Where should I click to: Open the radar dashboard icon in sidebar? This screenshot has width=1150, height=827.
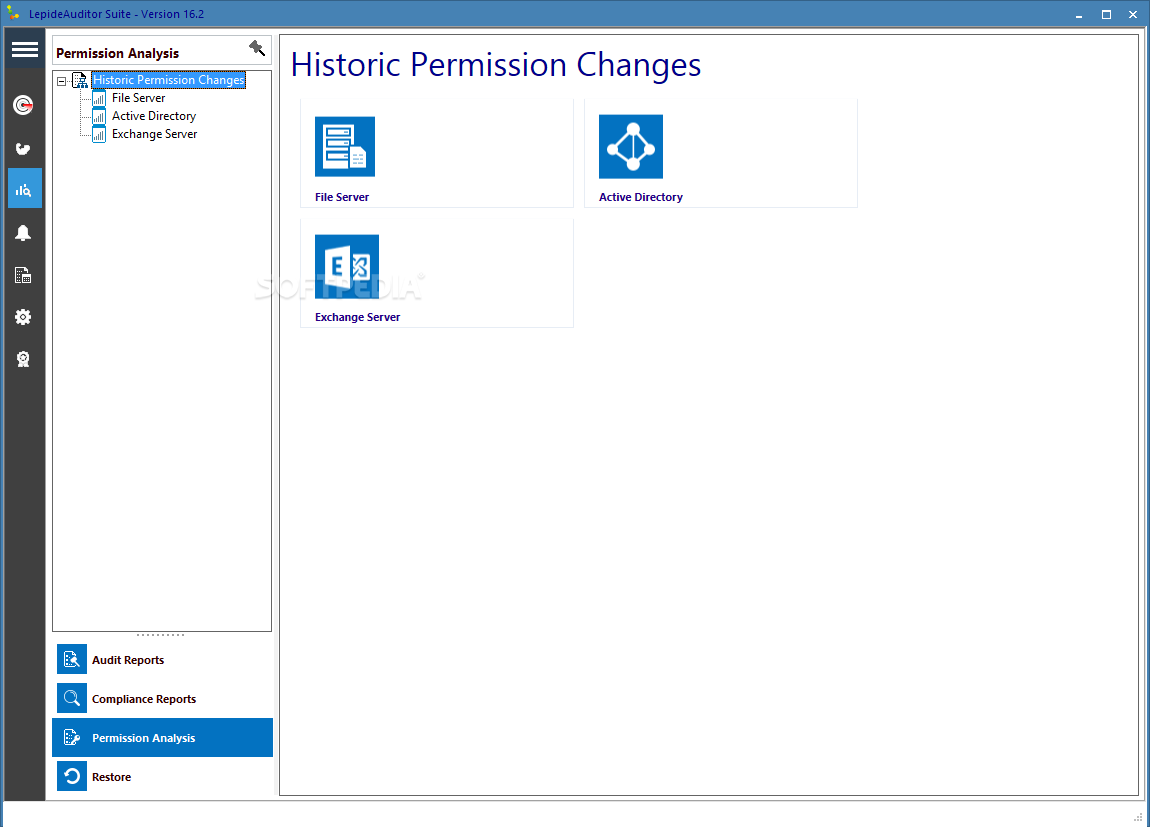pos(23,106)
